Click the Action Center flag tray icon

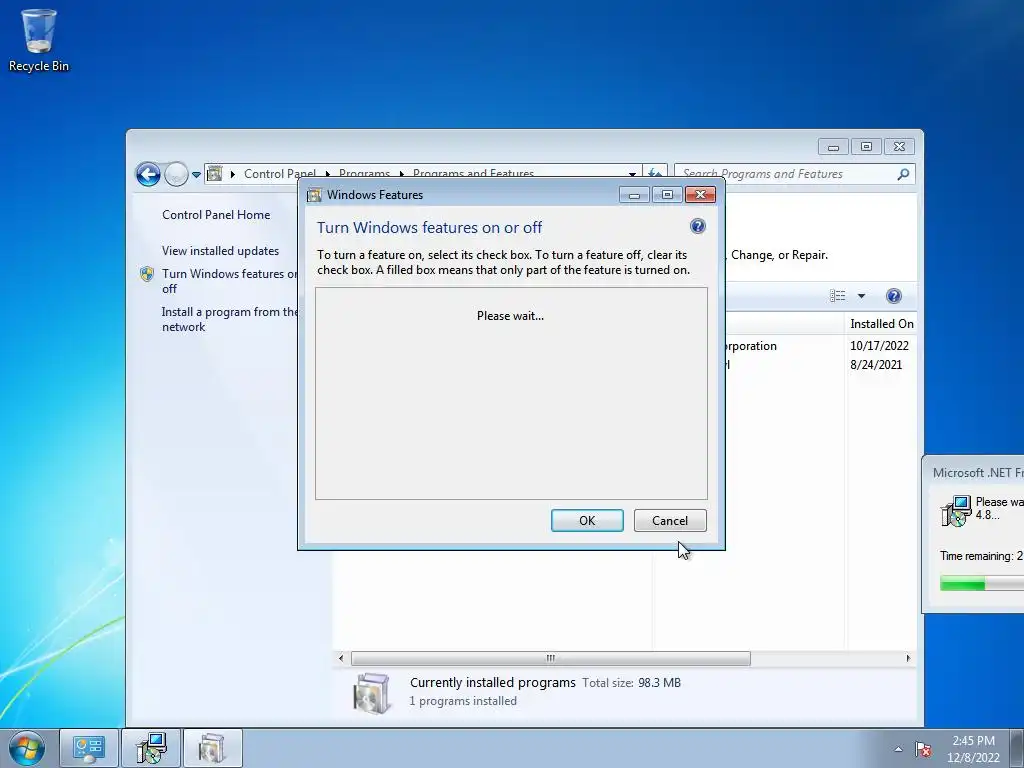pos(923,749)
